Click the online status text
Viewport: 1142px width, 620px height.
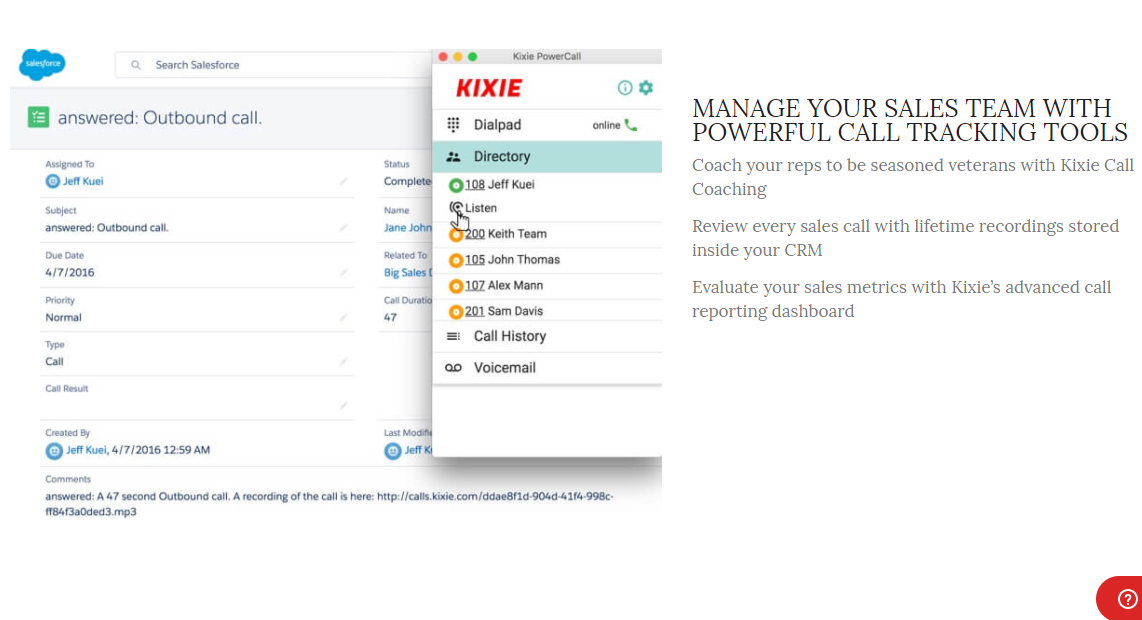tap(606, 125)
